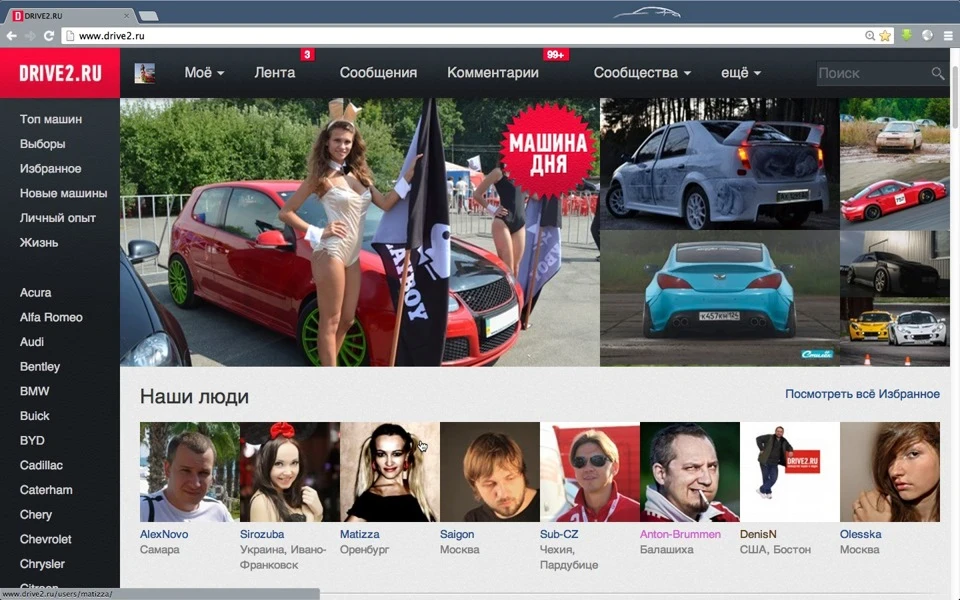The width and height of the screenshot is (960, 600).
Task: Open Olesska profile name link
Action: pyautogui.click(x=861, y=534)
